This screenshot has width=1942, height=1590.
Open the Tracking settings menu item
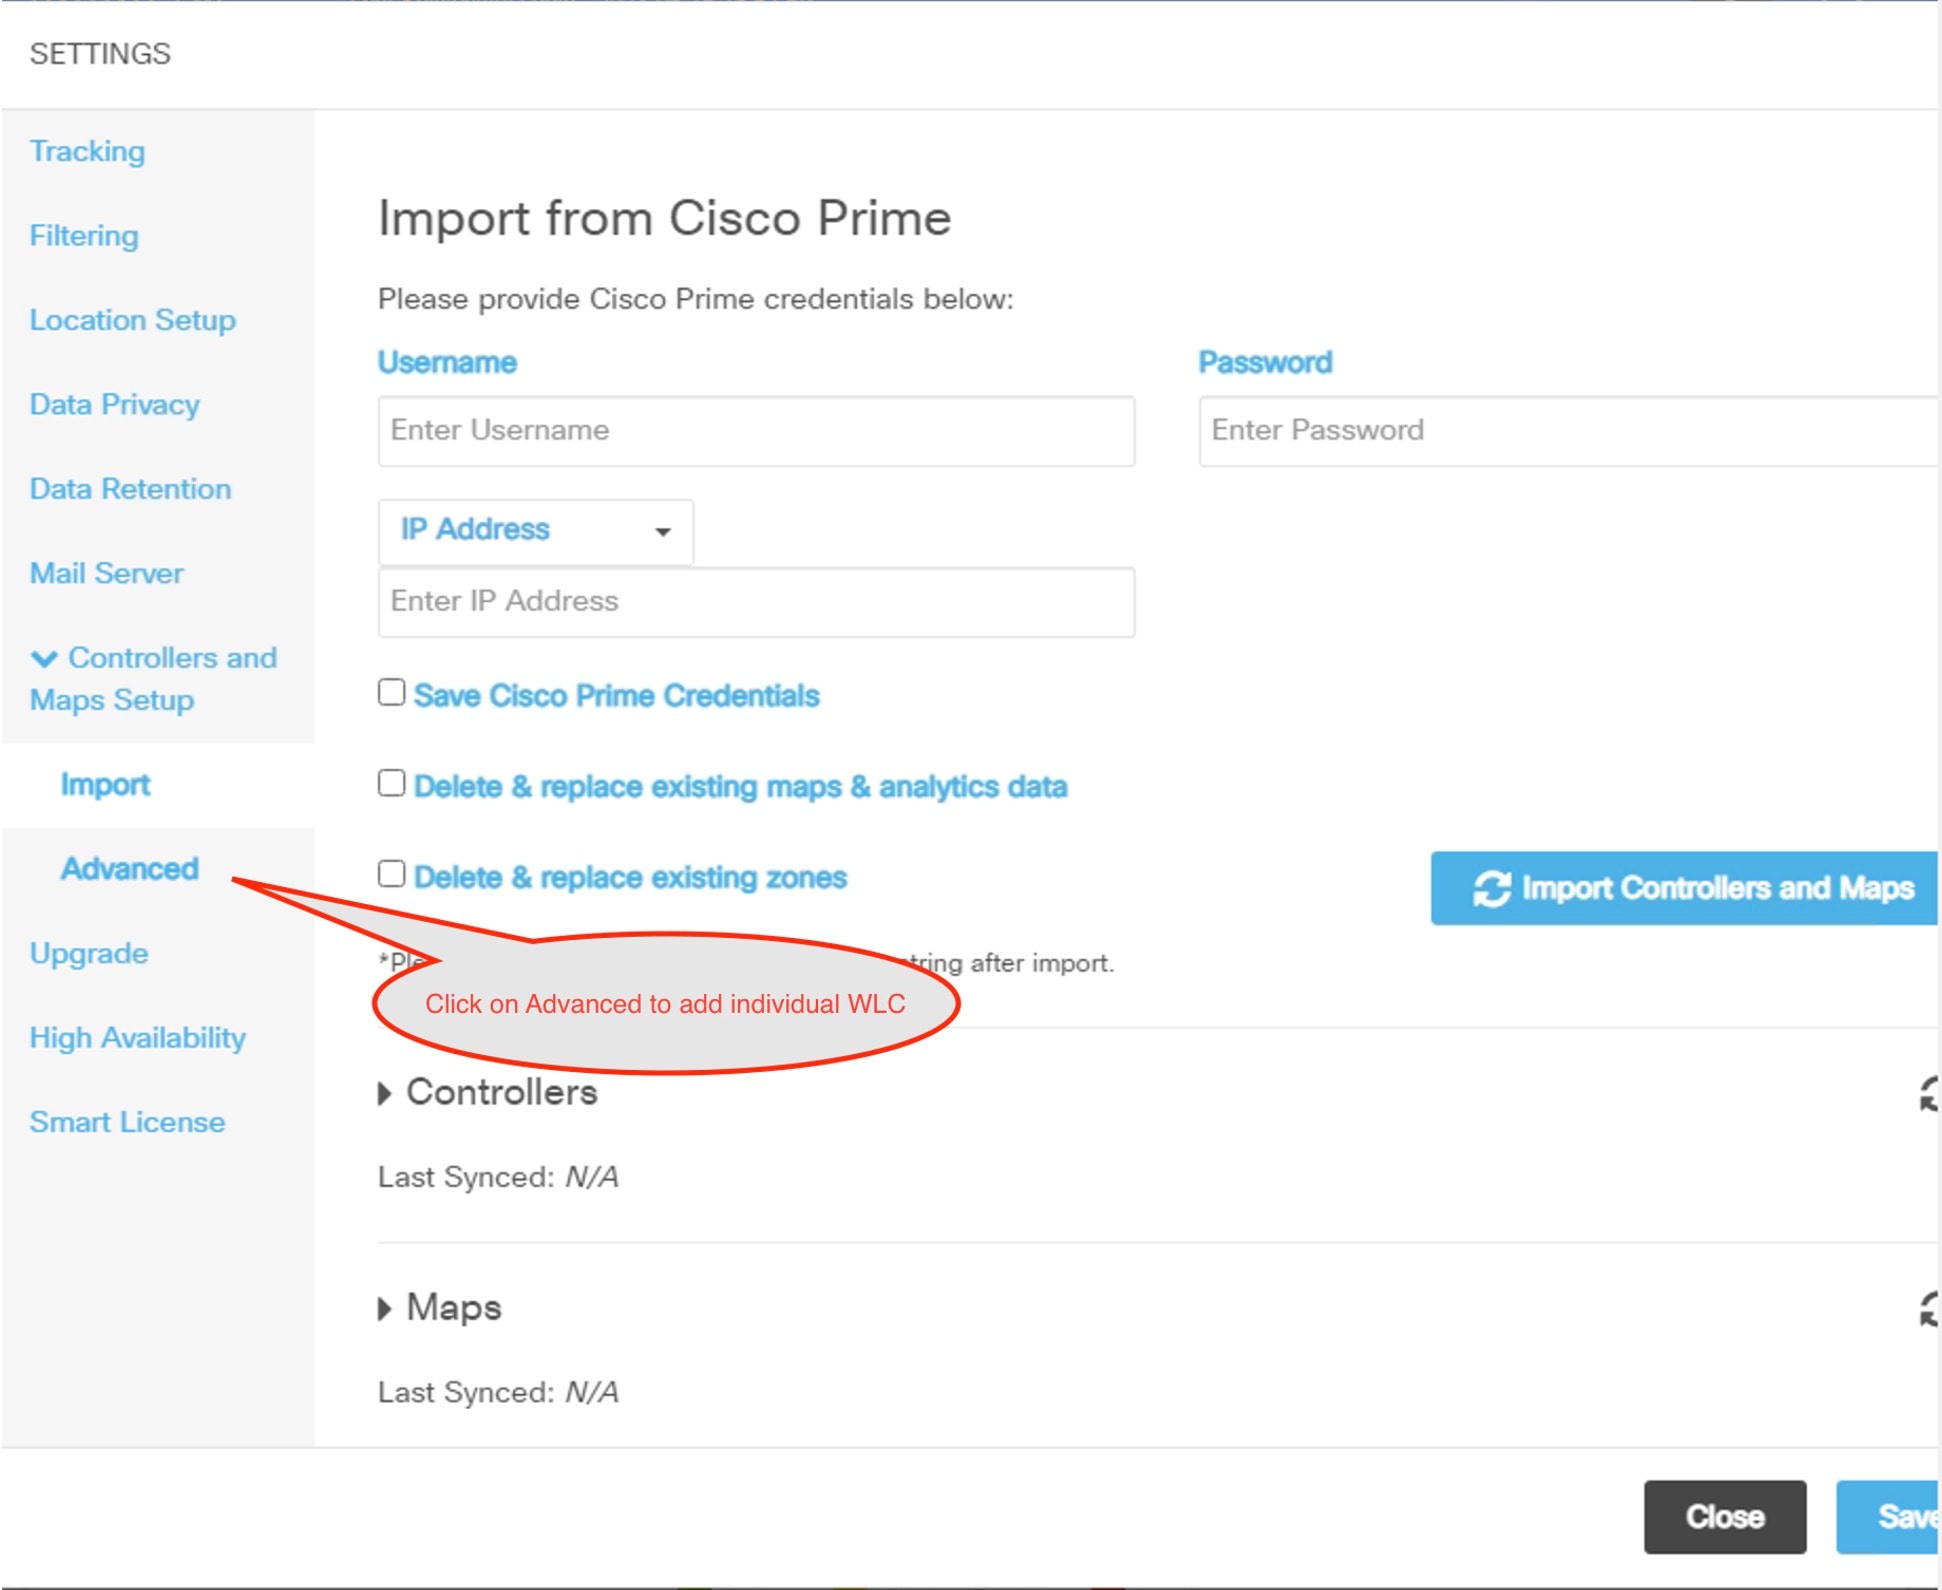coord(87,151)
